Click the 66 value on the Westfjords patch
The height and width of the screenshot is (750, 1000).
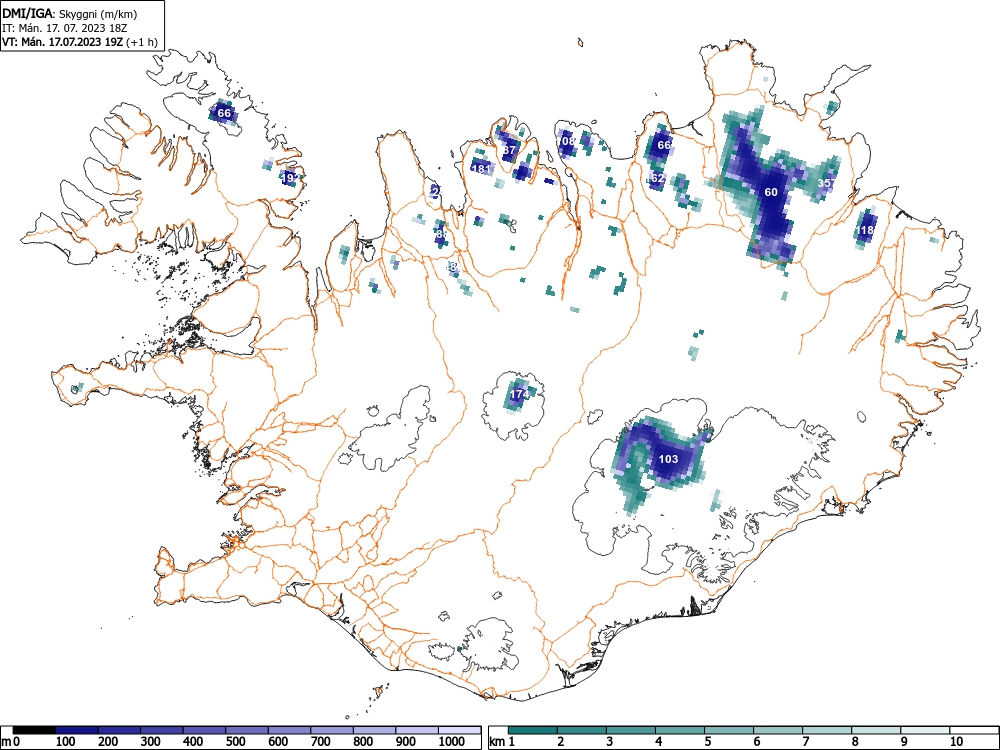[x=224, y=114]
